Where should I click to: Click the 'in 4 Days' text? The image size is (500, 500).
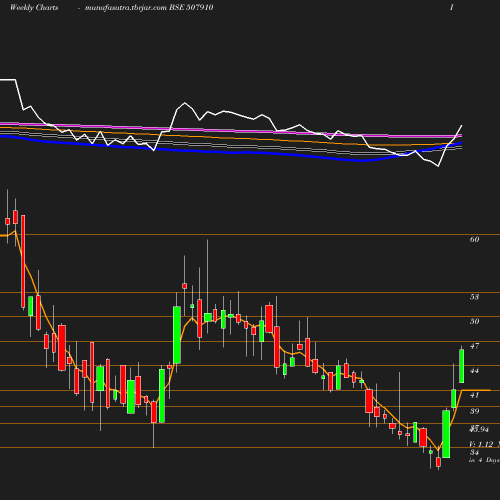coord(484,460)
